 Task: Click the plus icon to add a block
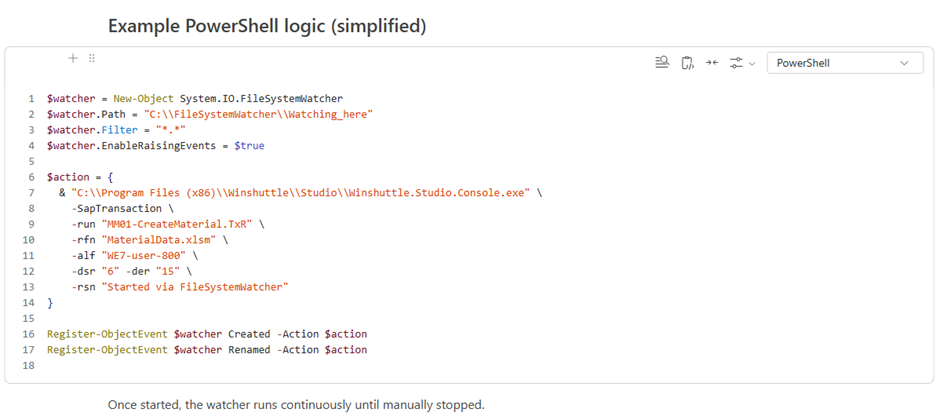coord(73,59)
